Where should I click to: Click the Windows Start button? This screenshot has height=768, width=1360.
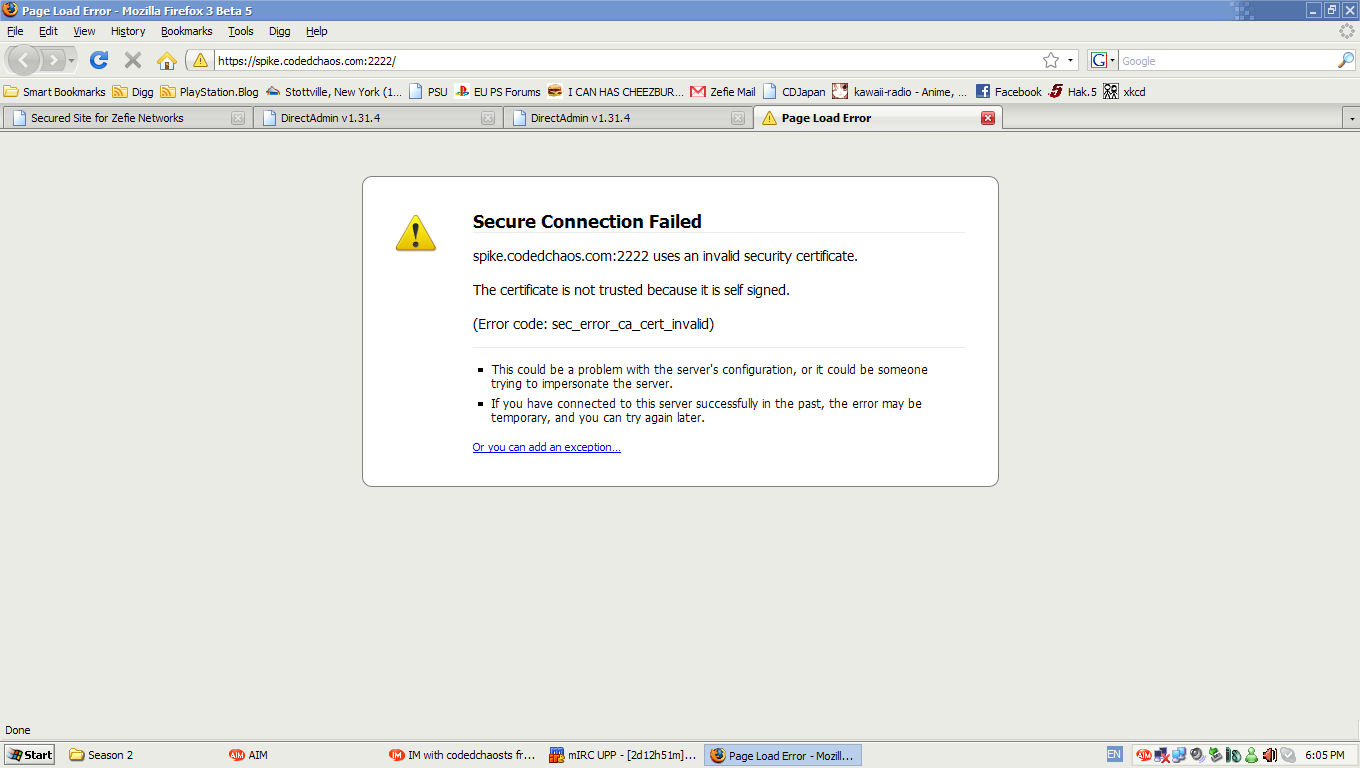(29, 755)
